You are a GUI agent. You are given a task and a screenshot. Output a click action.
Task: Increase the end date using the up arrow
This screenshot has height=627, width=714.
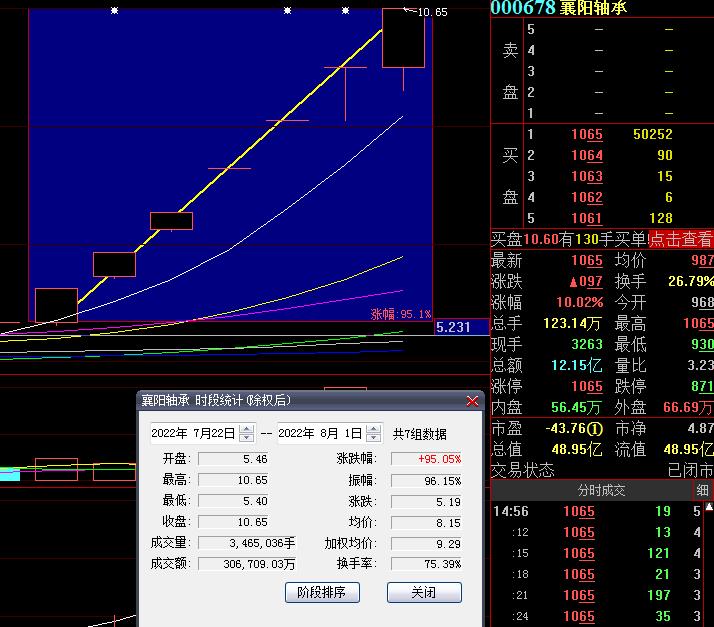(x=373, y=429)
